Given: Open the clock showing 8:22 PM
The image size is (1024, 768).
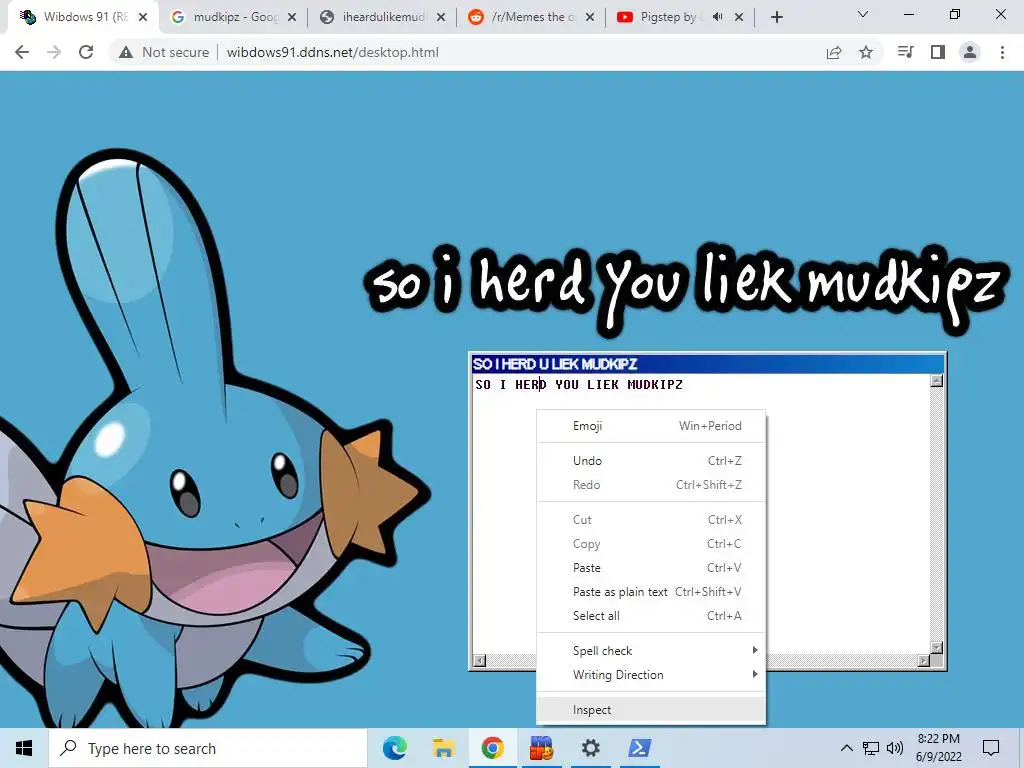Looking at the screenshot, I should tap(938, 748).
